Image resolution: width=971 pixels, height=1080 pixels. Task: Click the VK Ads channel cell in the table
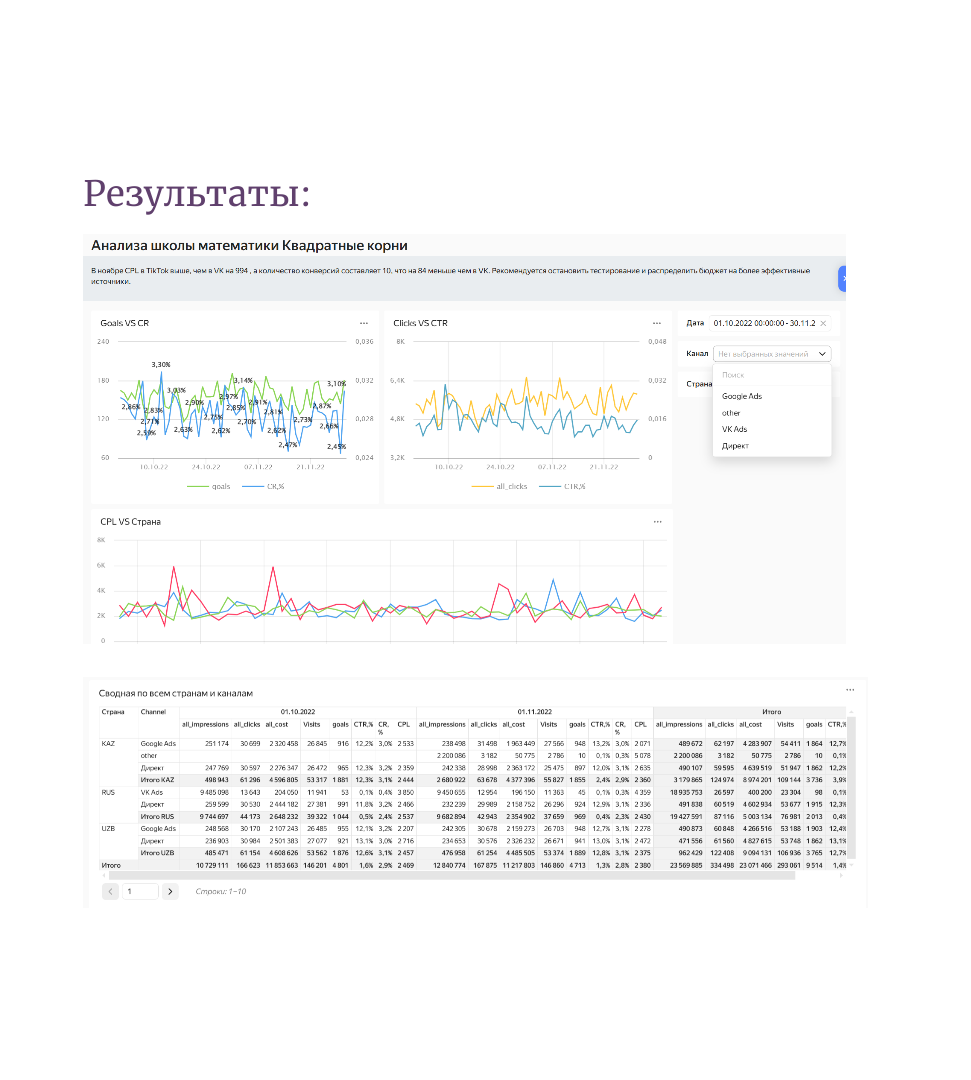152,793
